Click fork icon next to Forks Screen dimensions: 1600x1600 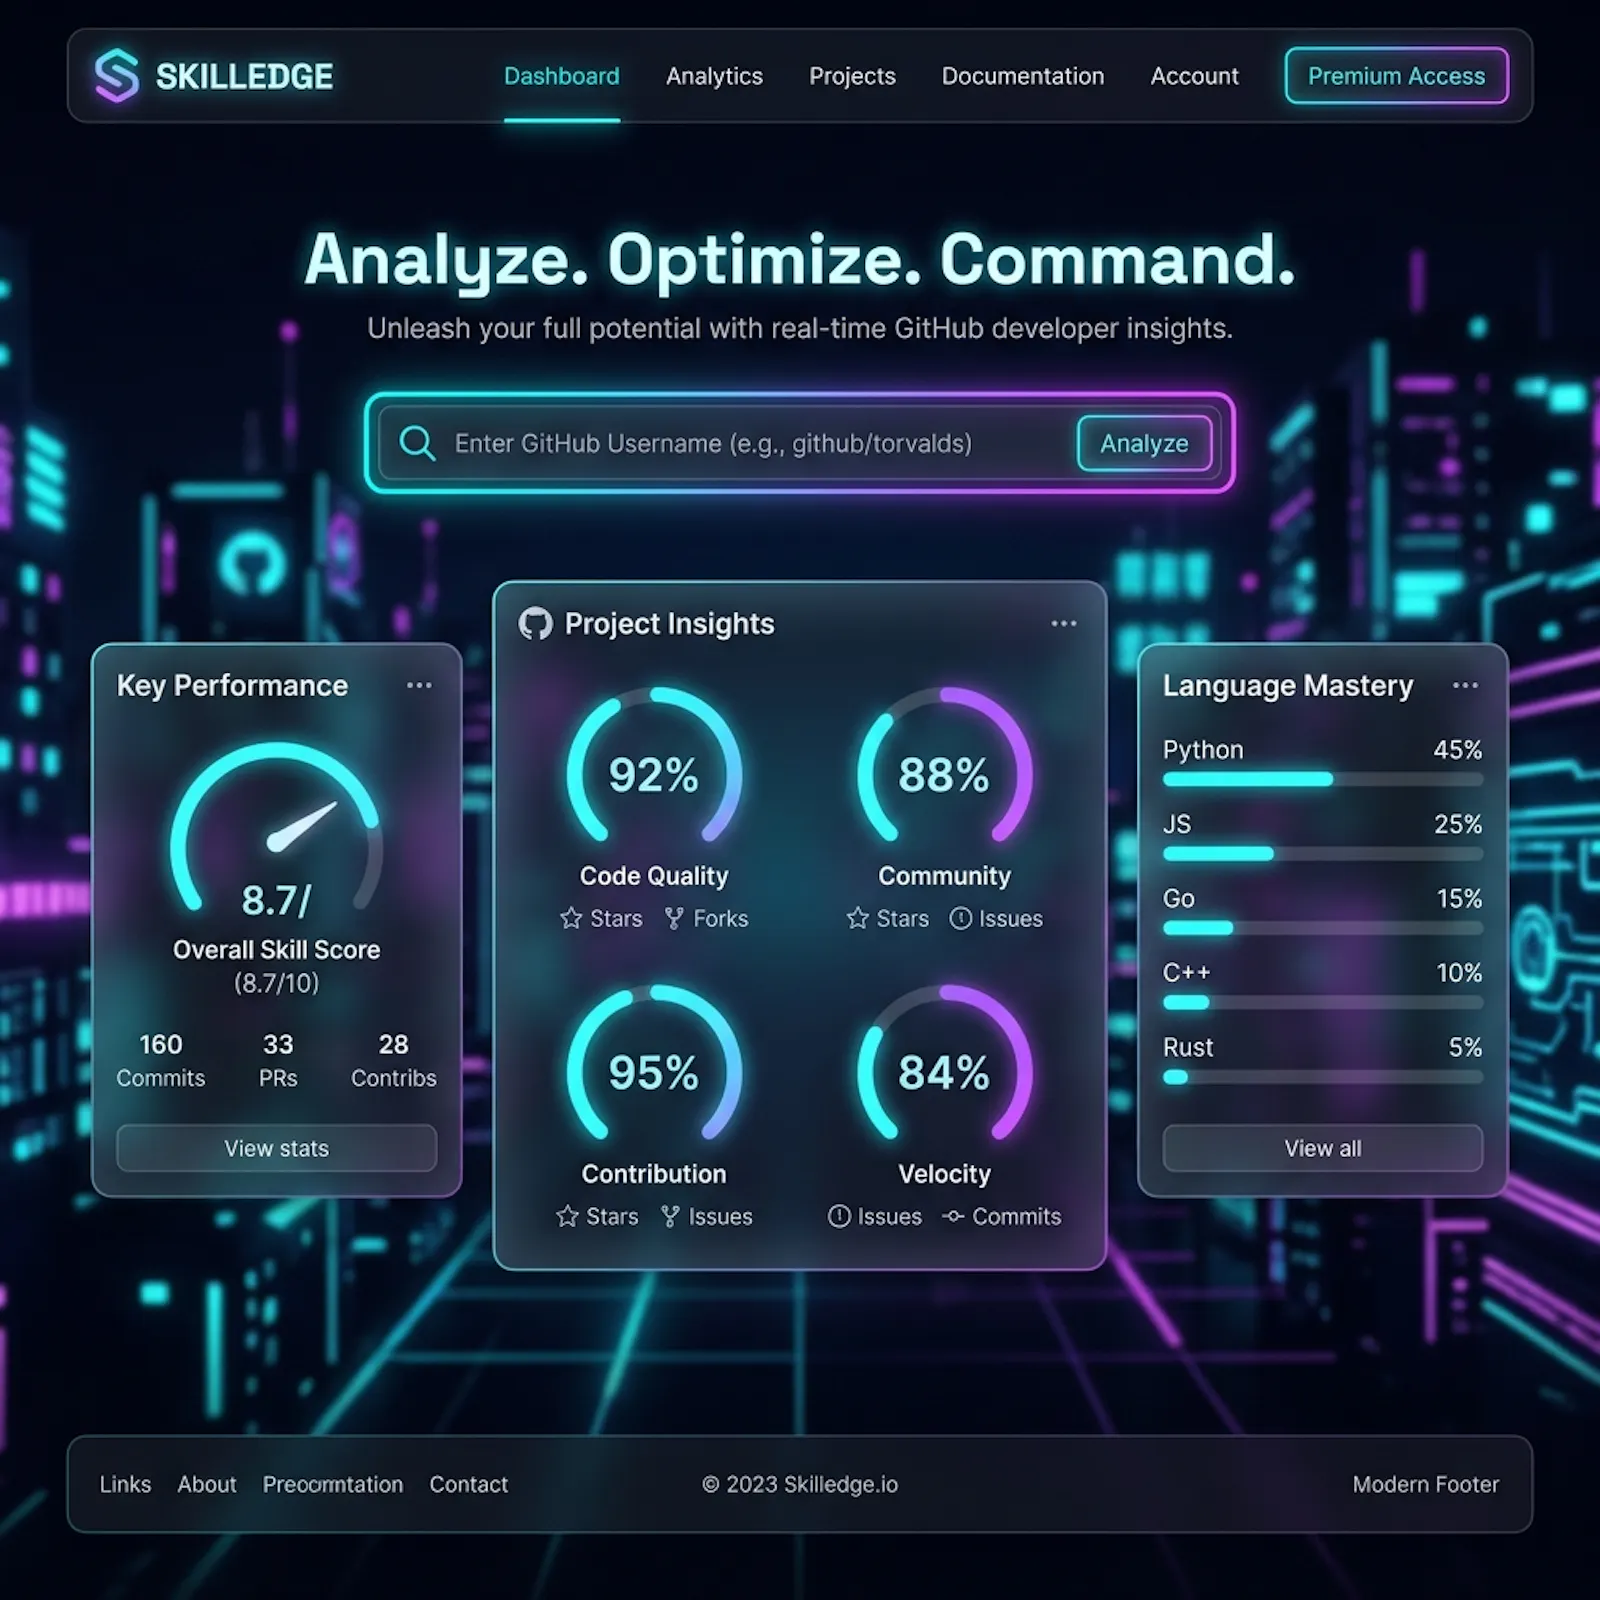pyautogui.click(x=675, y=918)
